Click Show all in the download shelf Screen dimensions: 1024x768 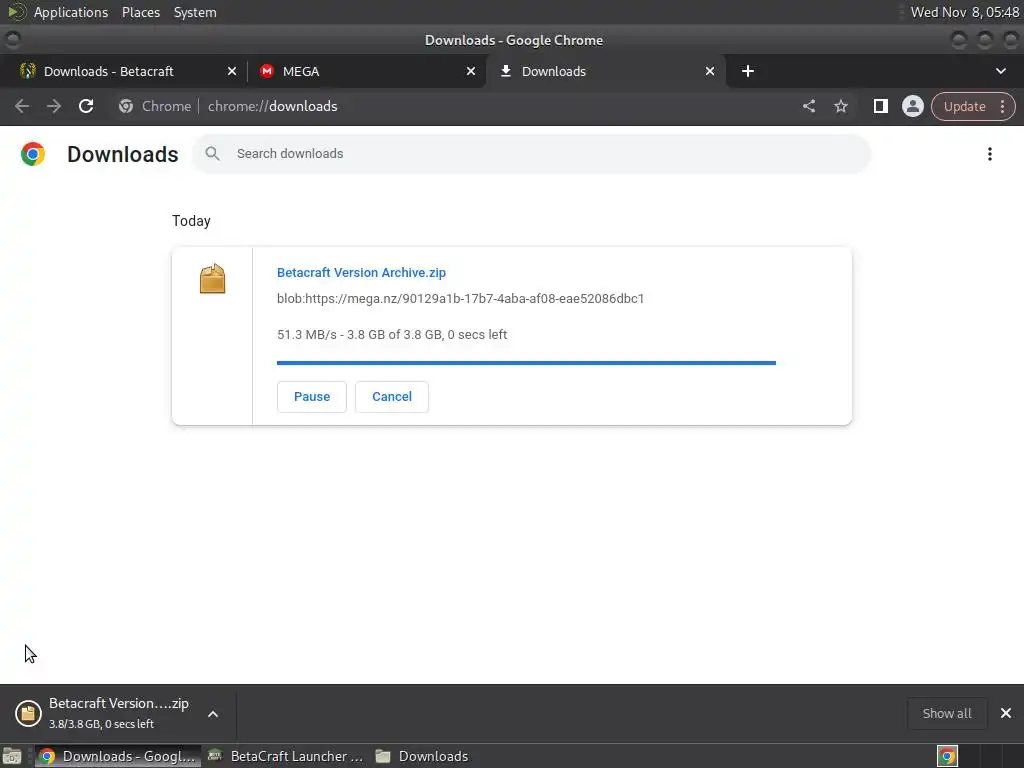coord(947,713)
